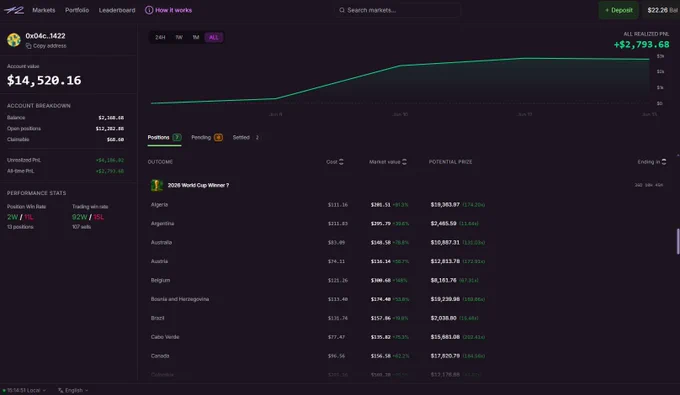Click the 2026 World Cup Winner trophy icon
680x395 pixels.
click(x=157, y=185)
